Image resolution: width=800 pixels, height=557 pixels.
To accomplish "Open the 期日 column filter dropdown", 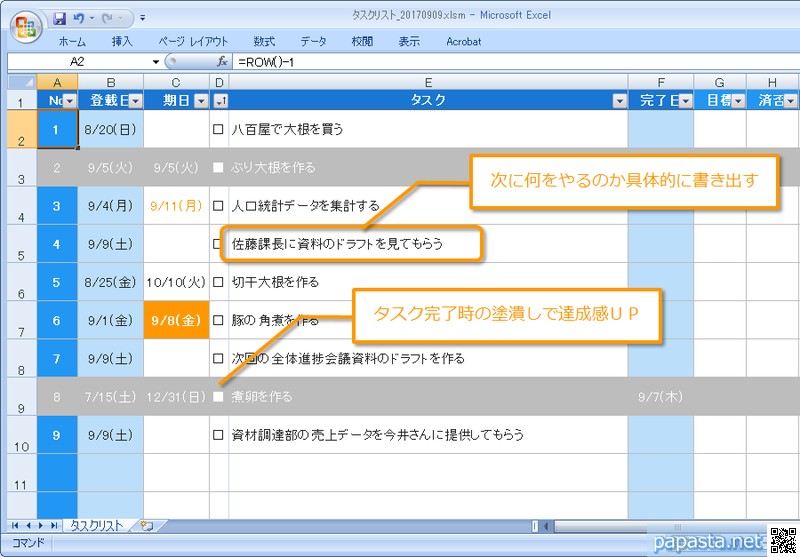I will click(x=200, y=101).
